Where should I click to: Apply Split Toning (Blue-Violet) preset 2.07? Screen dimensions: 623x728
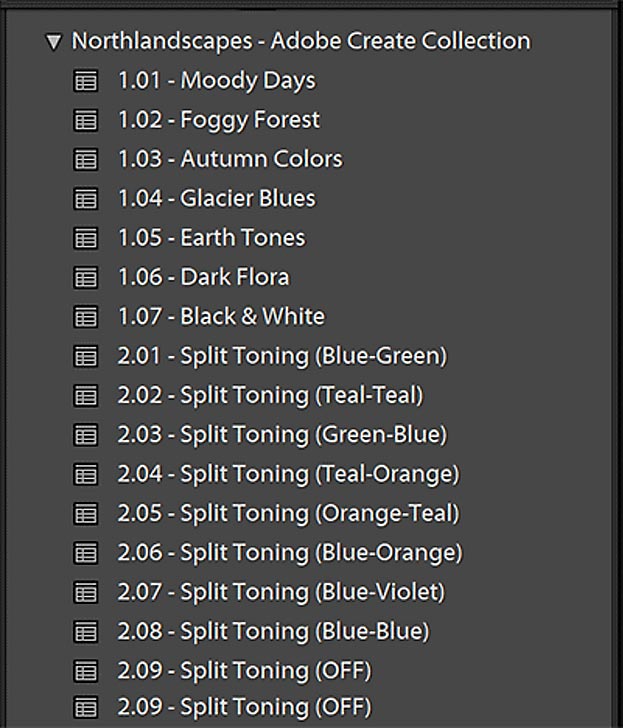coord(281,592)
